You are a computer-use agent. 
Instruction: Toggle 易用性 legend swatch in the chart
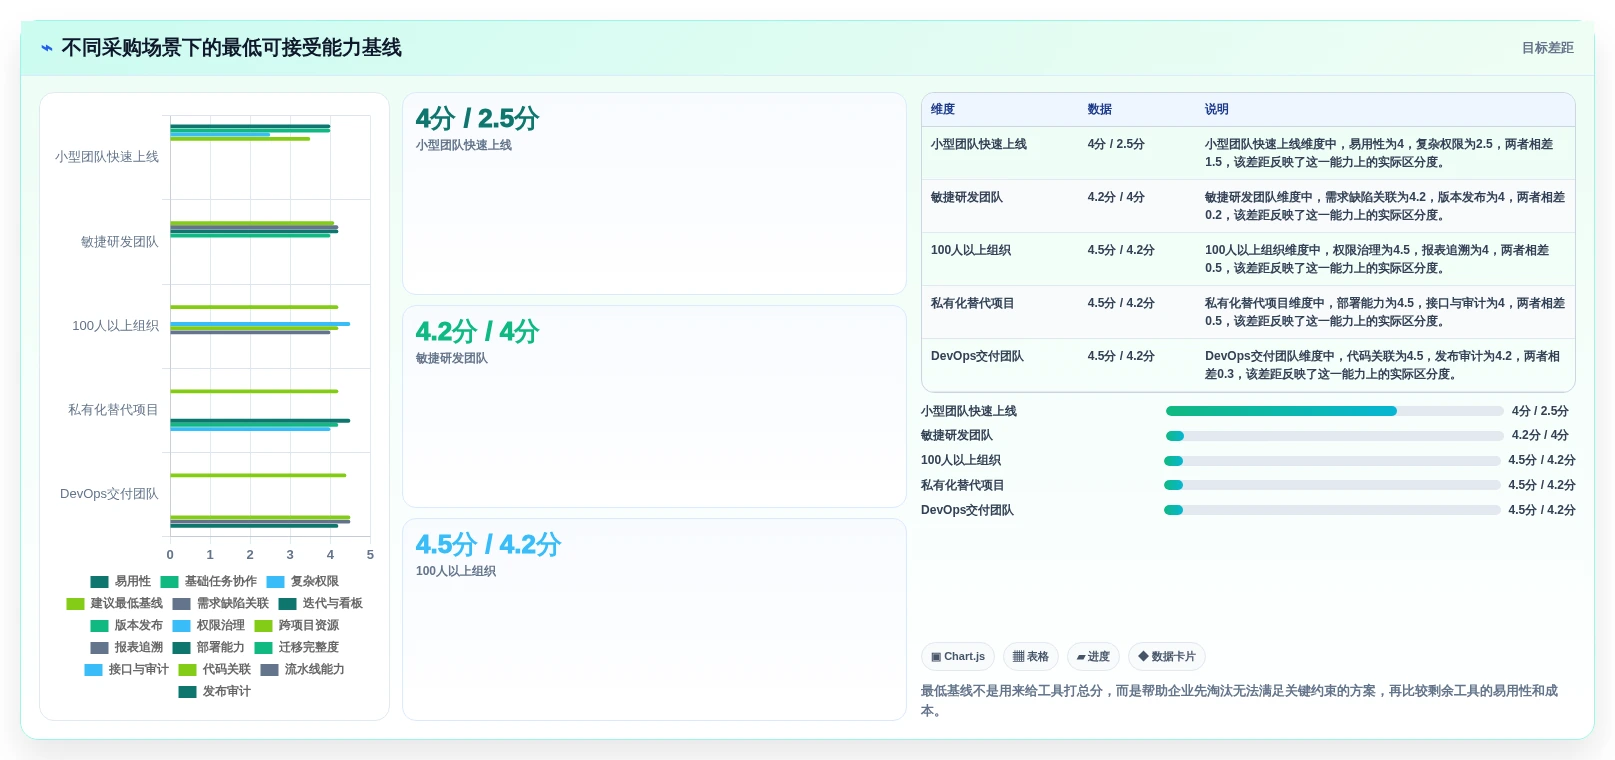coord(99,582)
